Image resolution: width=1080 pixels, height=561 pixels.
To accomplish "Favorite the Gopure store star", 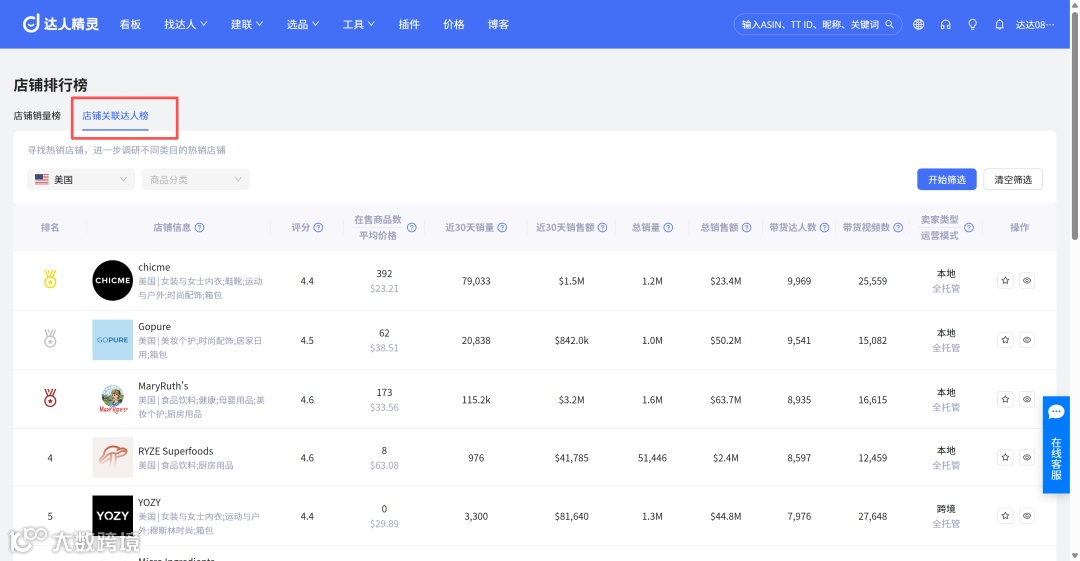I will pyautogui.click(x=1005, y=340).
